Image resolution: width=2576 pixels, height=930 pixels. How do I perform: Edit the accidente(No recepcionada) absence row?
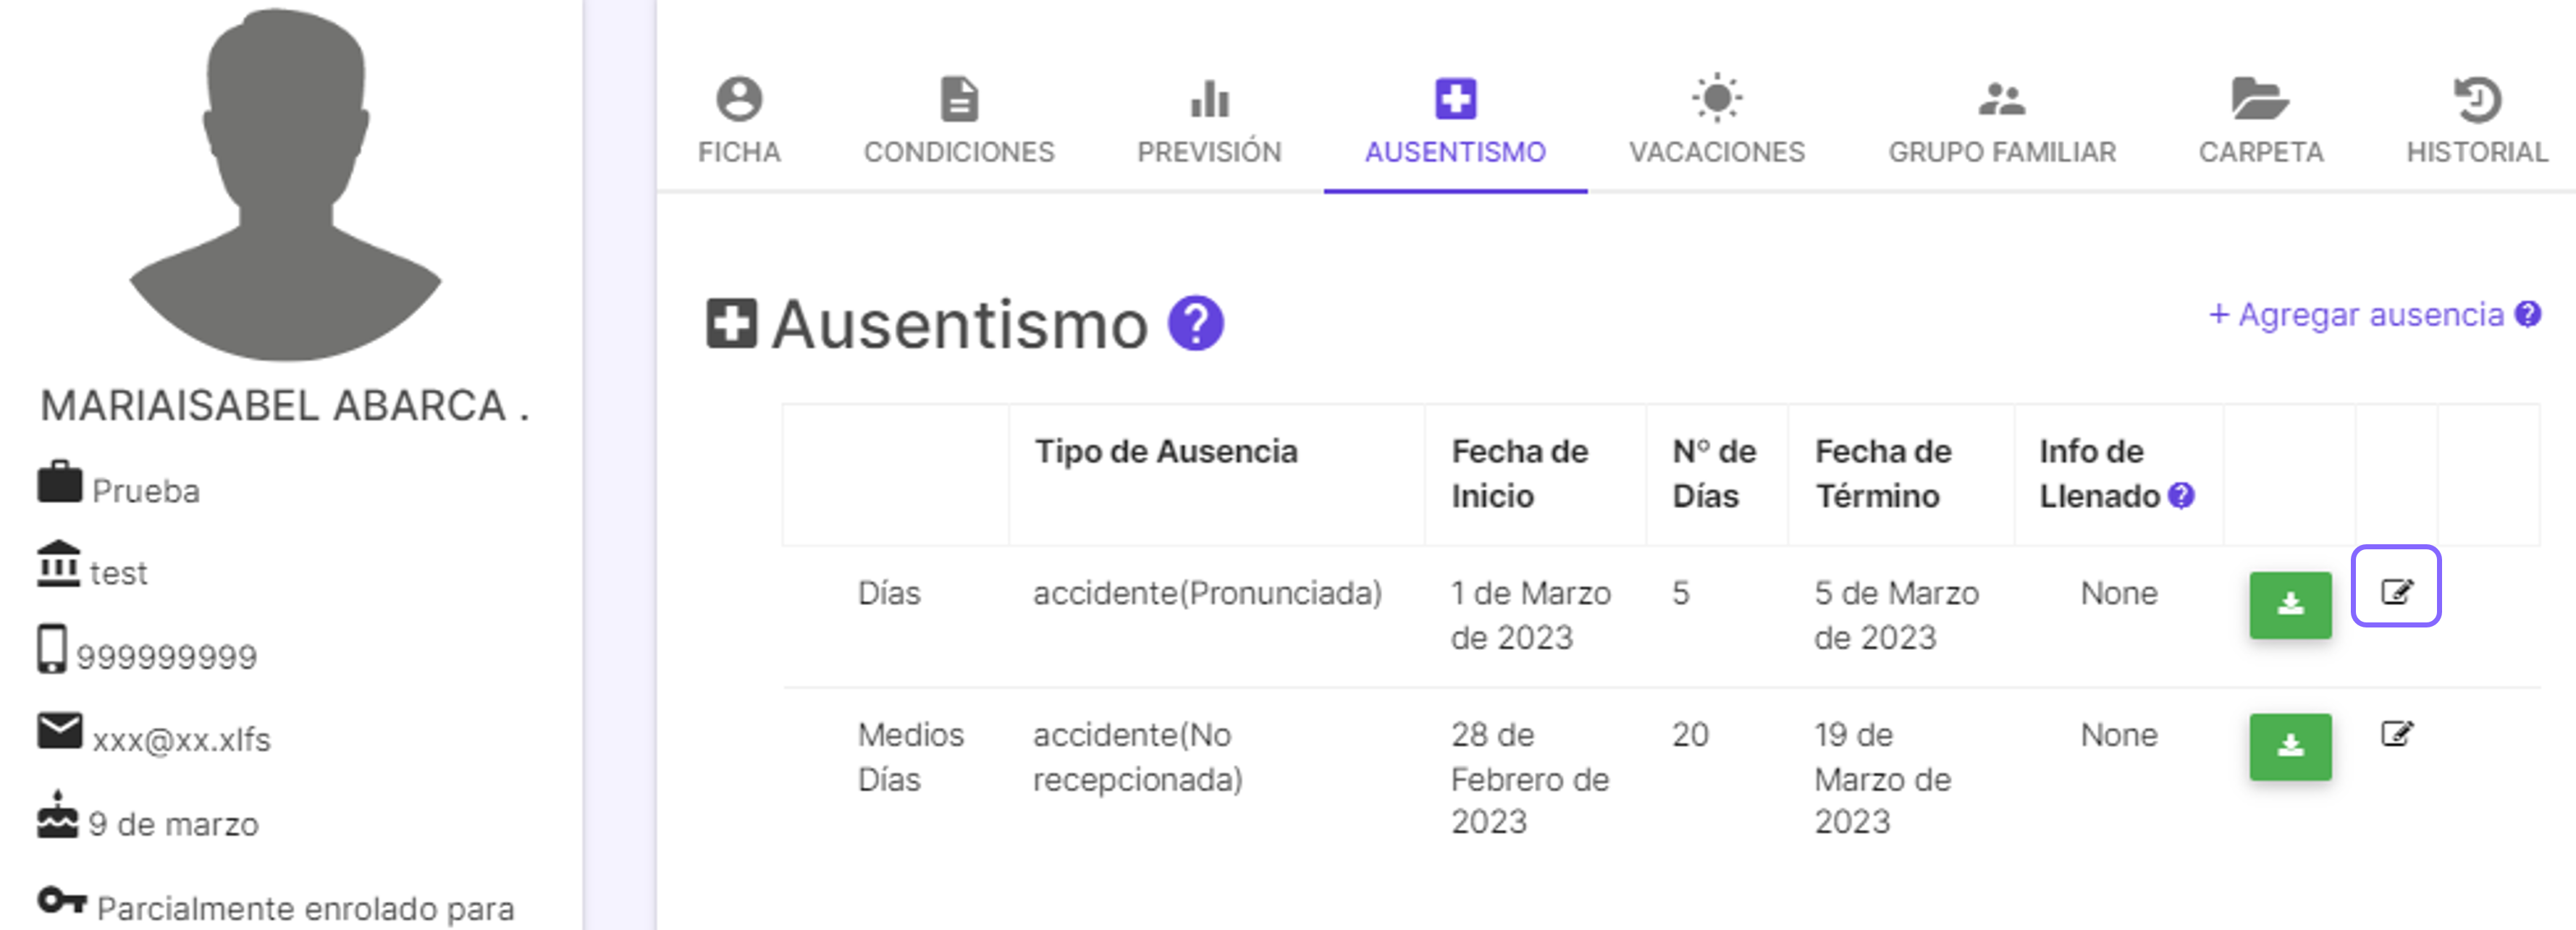(2396, 734)
